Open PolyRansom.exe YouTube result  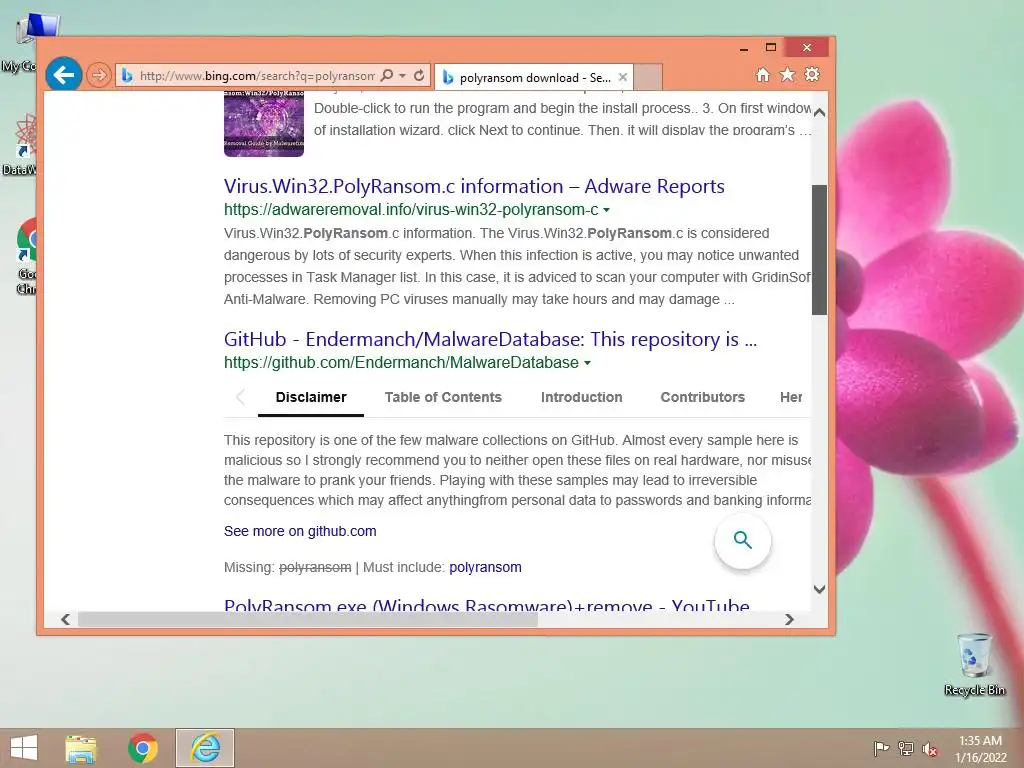coord(487,605)
